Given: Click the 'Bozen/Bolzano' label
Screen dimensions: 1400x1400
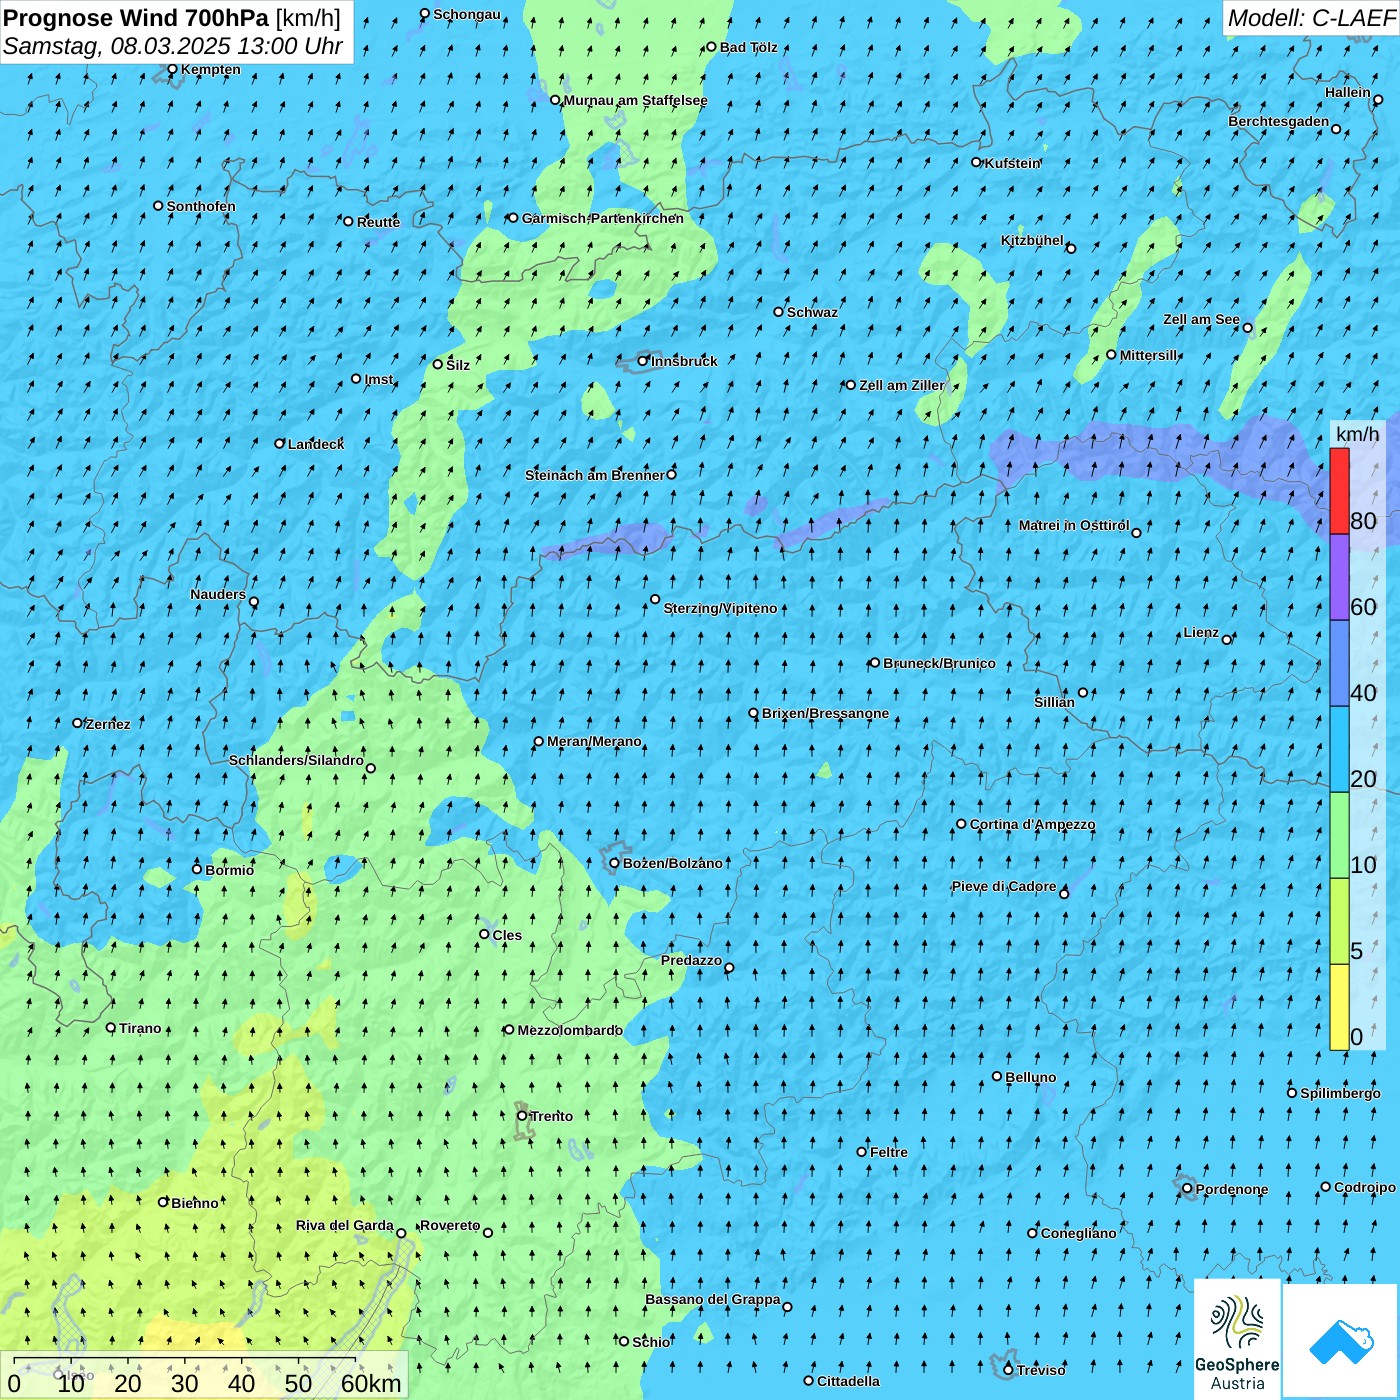Looking at the screenshot, I should (672, 863).
